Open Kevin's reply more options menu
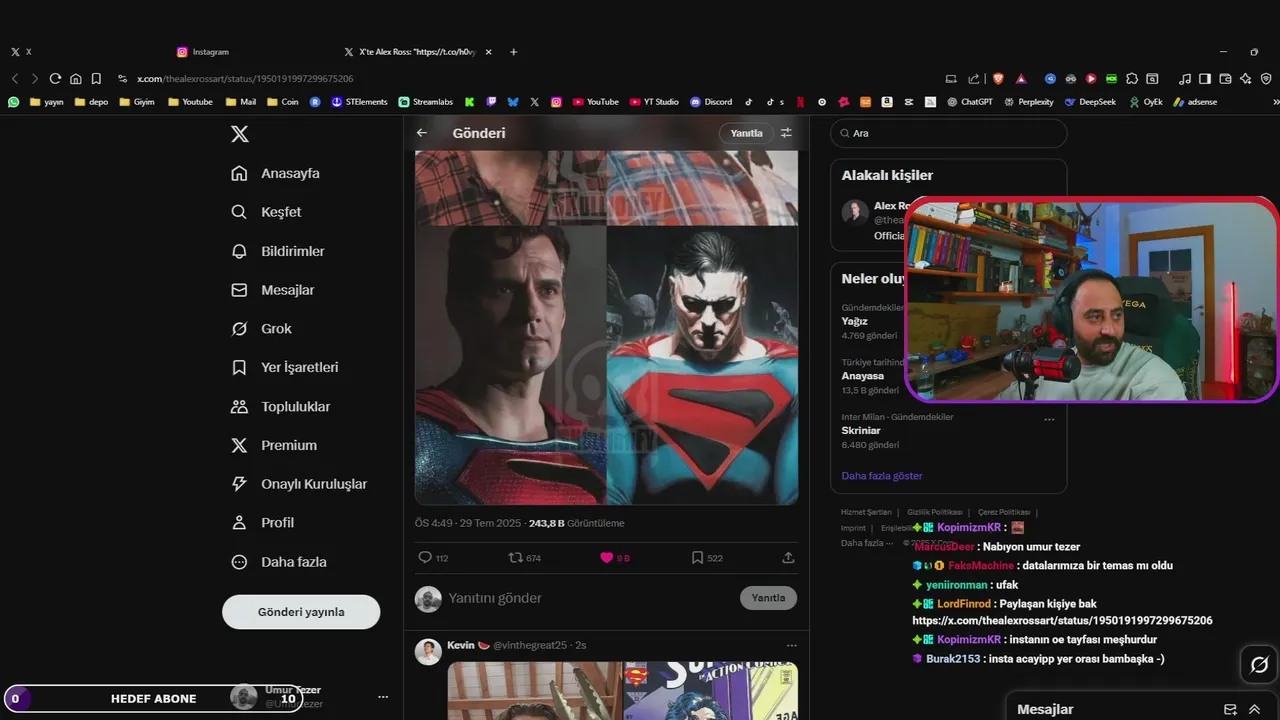This screenshot has height=720, width=1280. tap(792, 646)
